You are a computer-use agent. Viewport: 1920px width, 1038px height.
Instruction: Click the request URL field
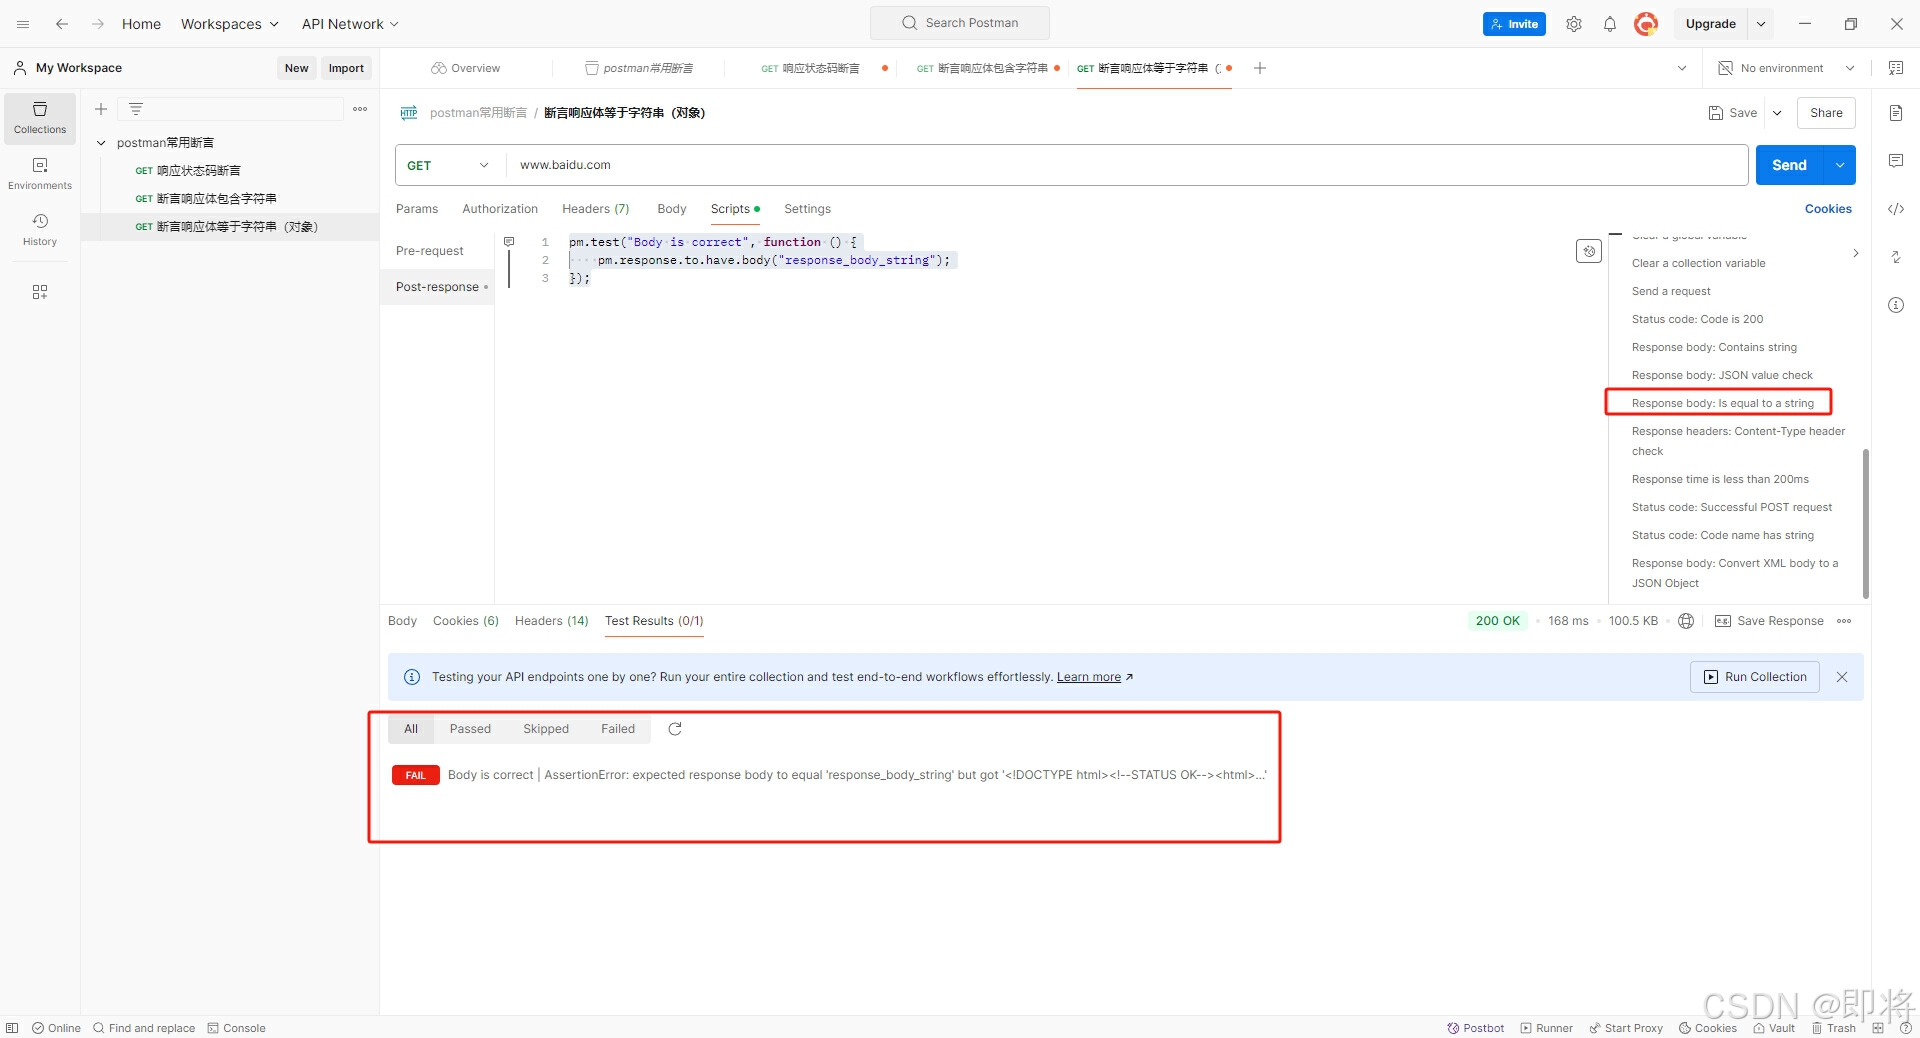click(x=1127, y=165)
